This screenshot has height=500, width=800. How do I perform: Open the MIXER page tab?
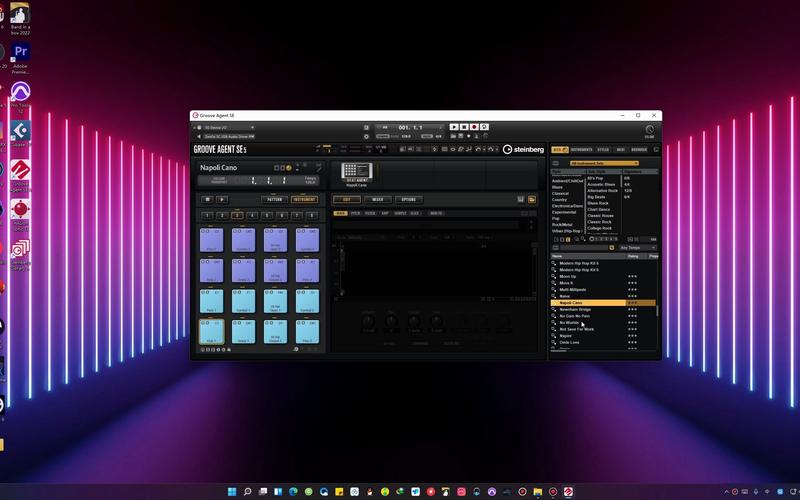pyautogui.click(x=378, y=199)
